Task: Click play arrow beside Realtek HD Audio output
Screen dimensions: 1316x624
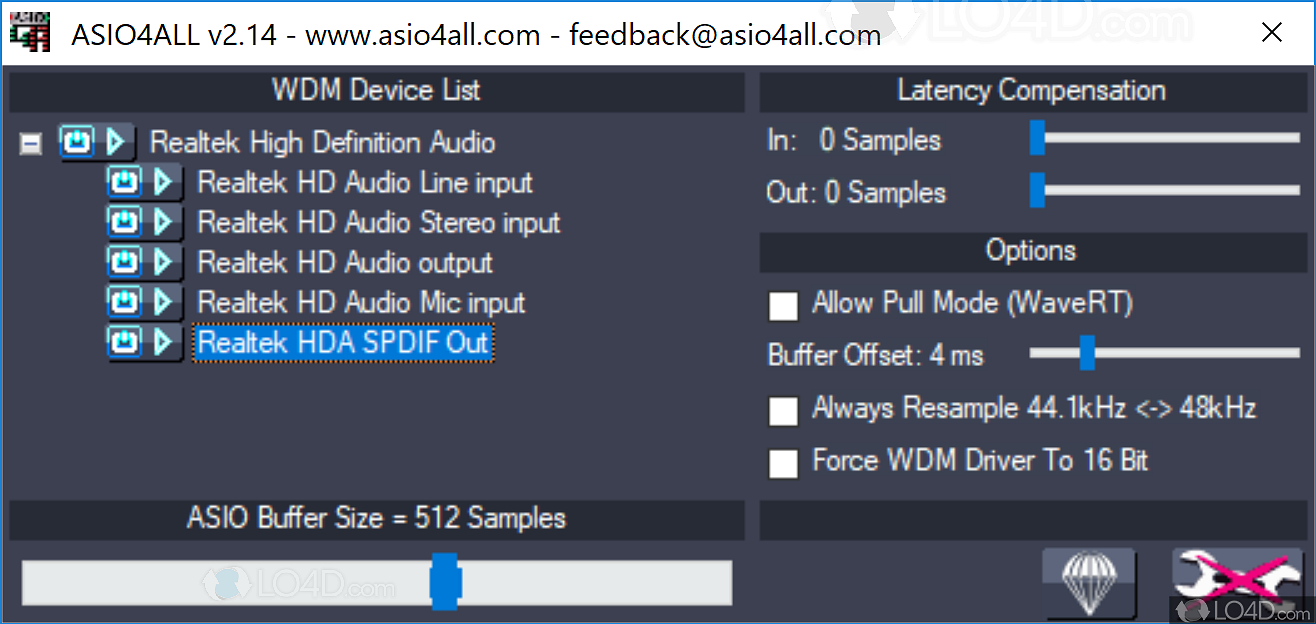Action: click(164, 262)
